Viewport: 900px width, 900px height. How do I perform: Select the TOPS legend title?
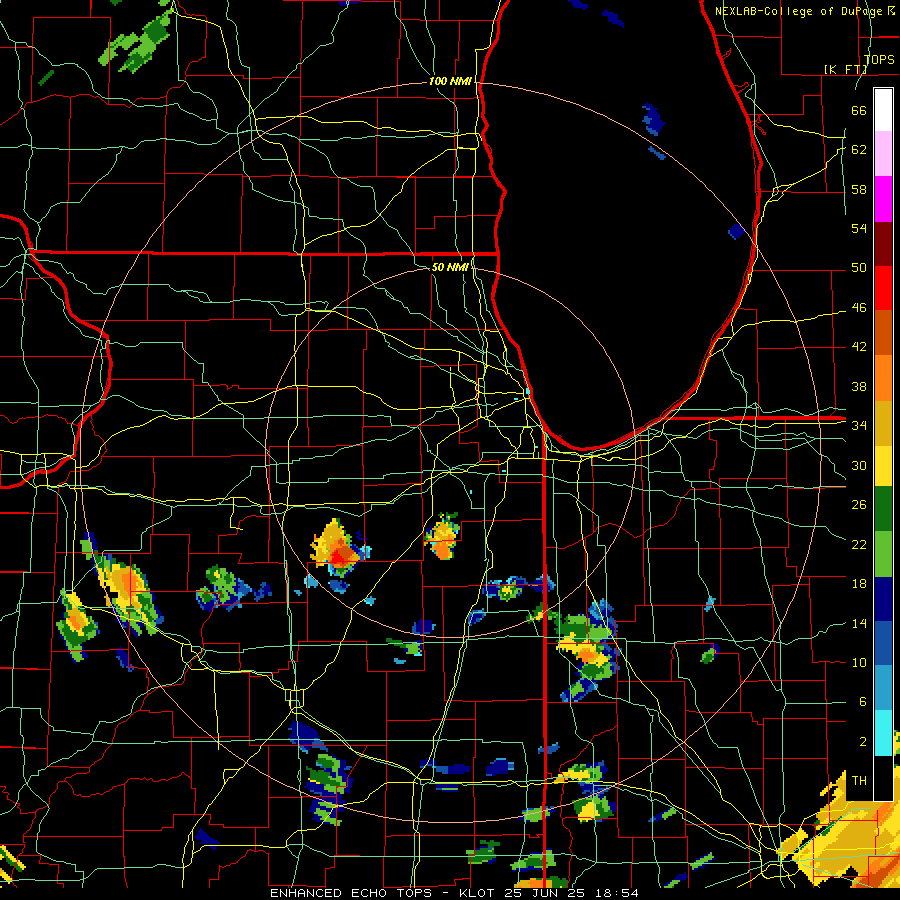click(x=879, y=59)
